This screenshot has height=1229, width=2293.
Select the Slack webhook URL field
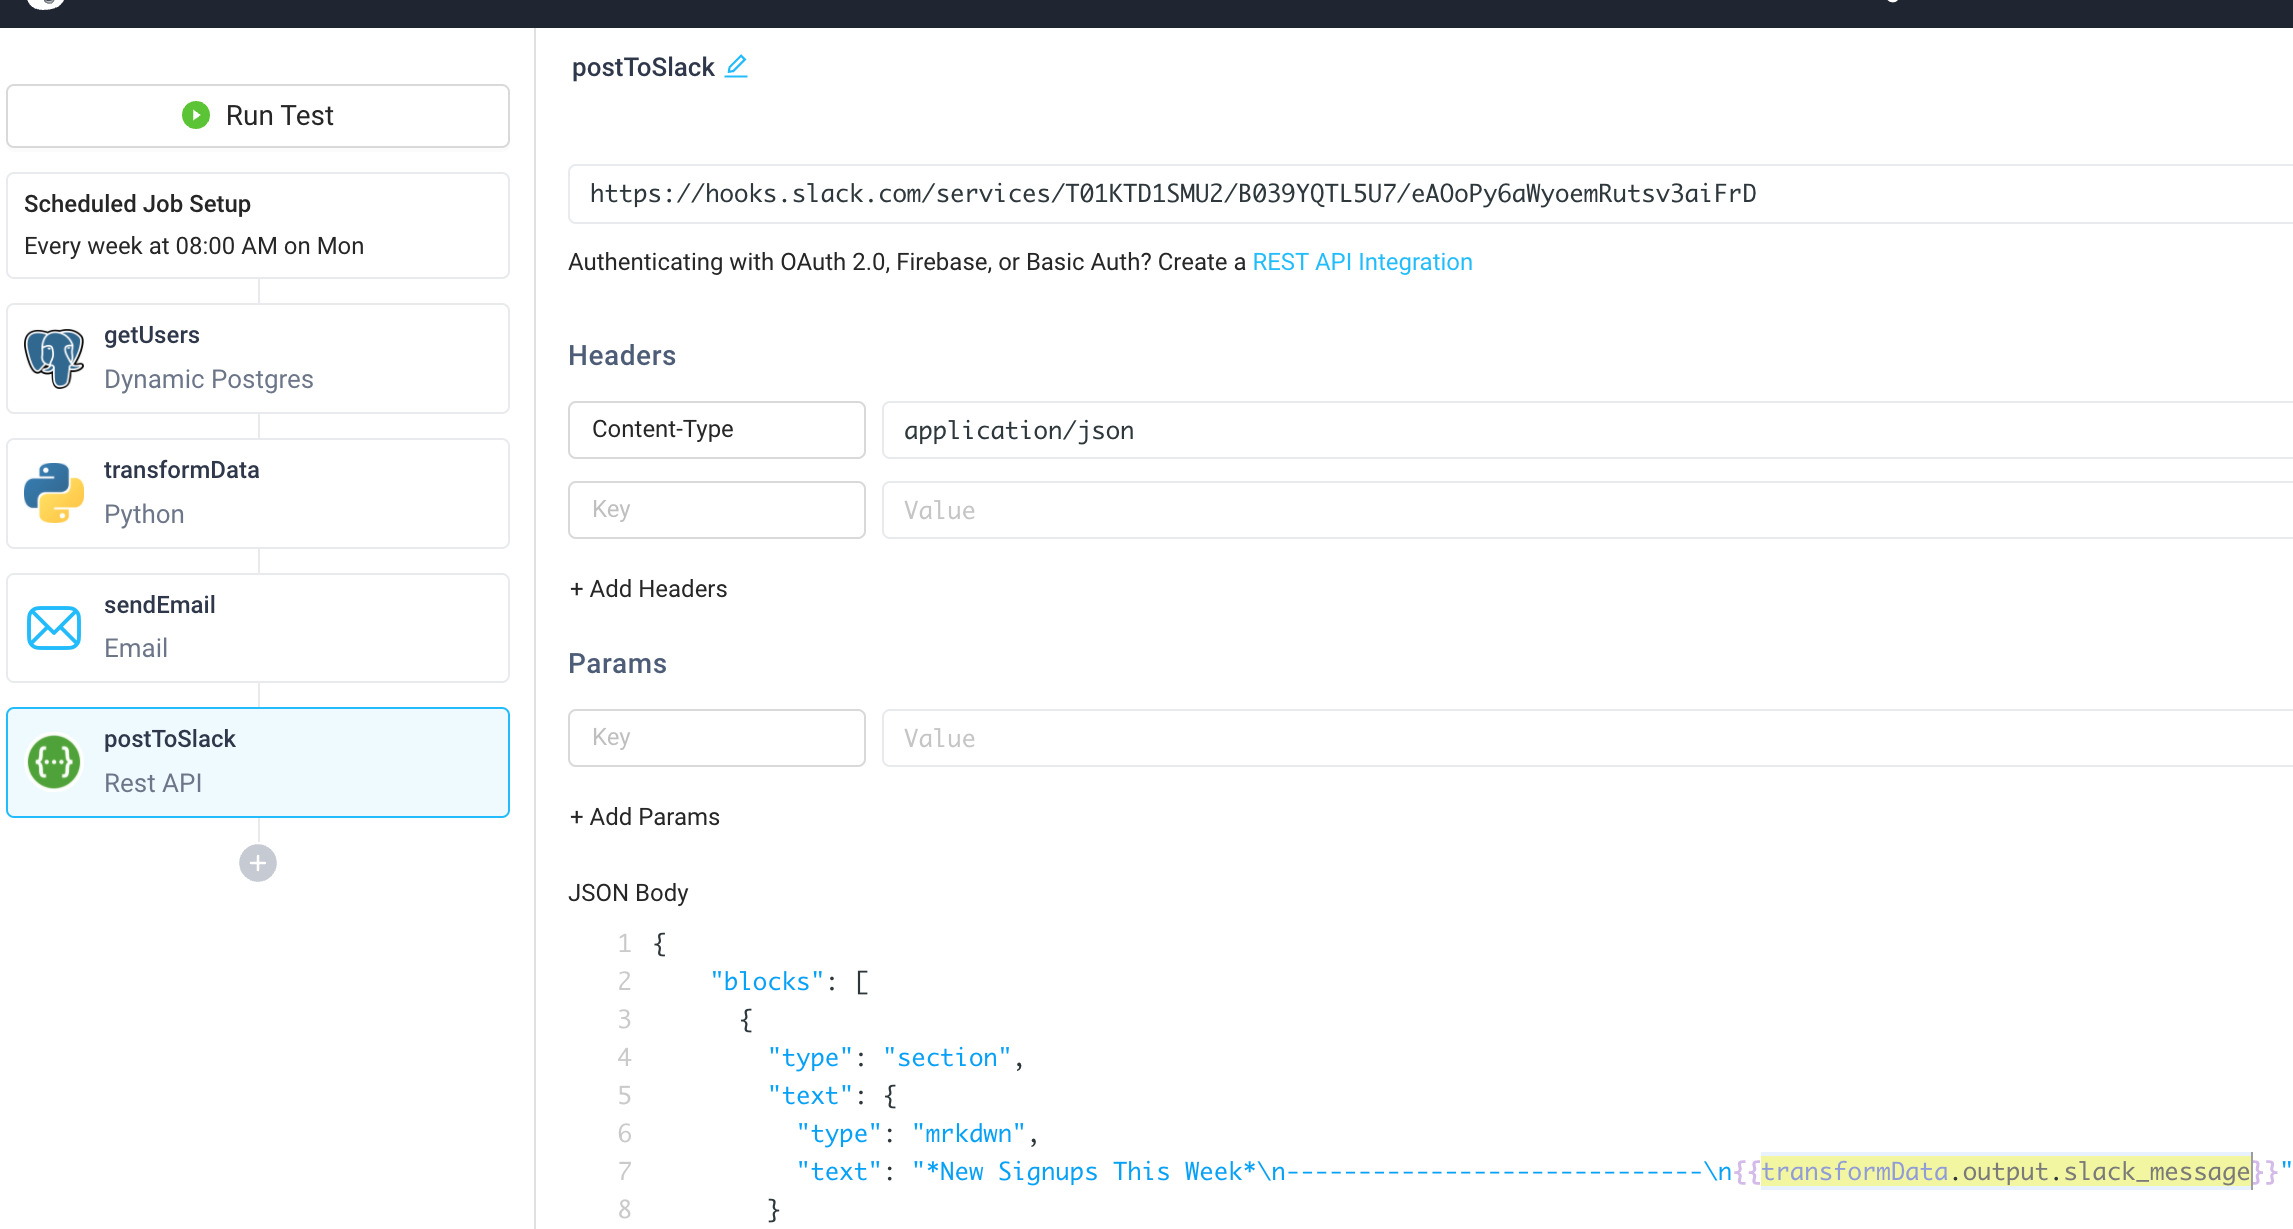(x=1172, y=193)
